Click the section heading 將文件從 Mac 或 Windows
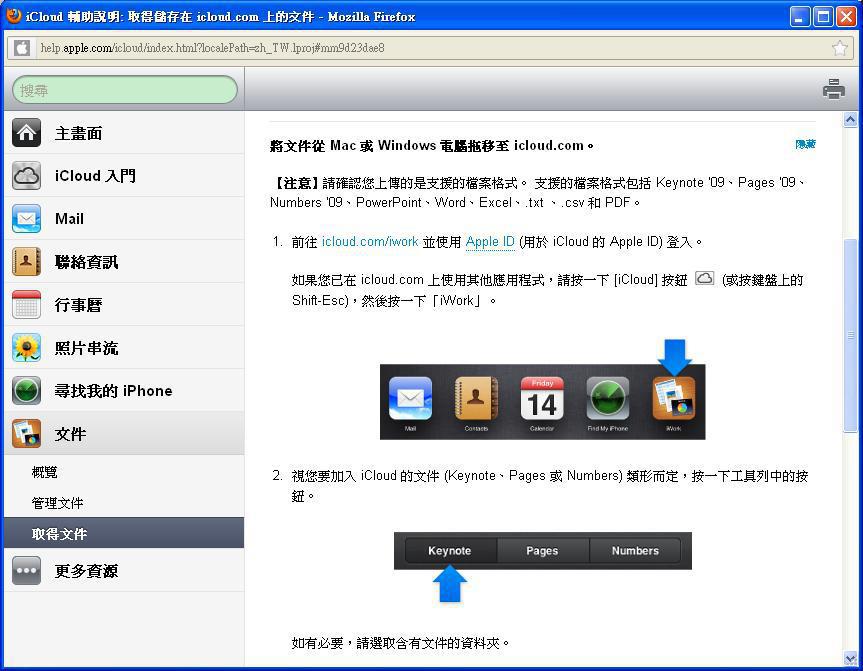 [x=432, y=146]
